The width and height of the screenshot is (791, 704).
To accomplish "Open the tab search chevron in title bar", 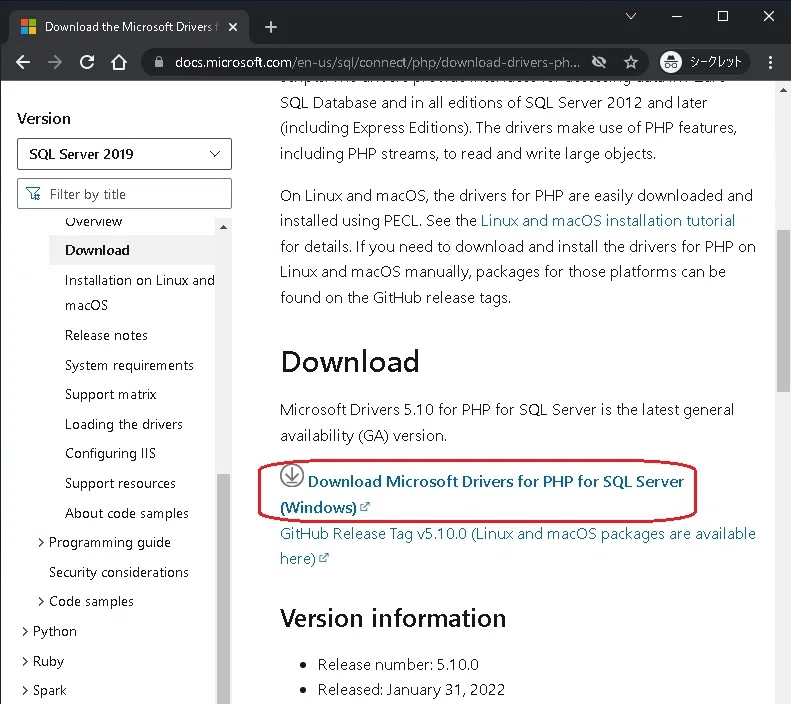I will pos(631,16).
